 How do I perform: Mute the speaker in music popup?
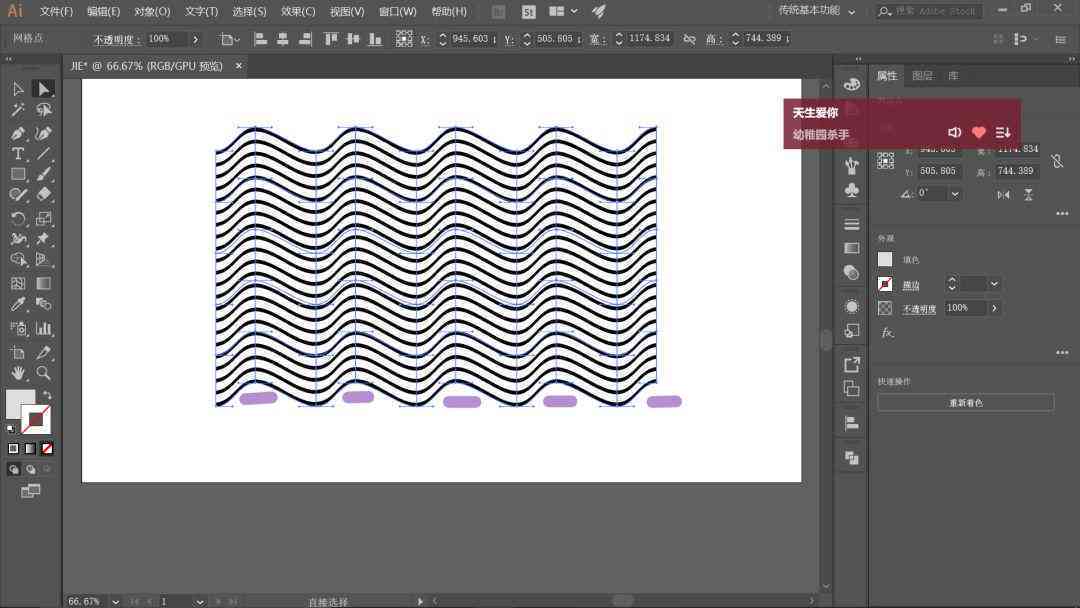[955, 132]
